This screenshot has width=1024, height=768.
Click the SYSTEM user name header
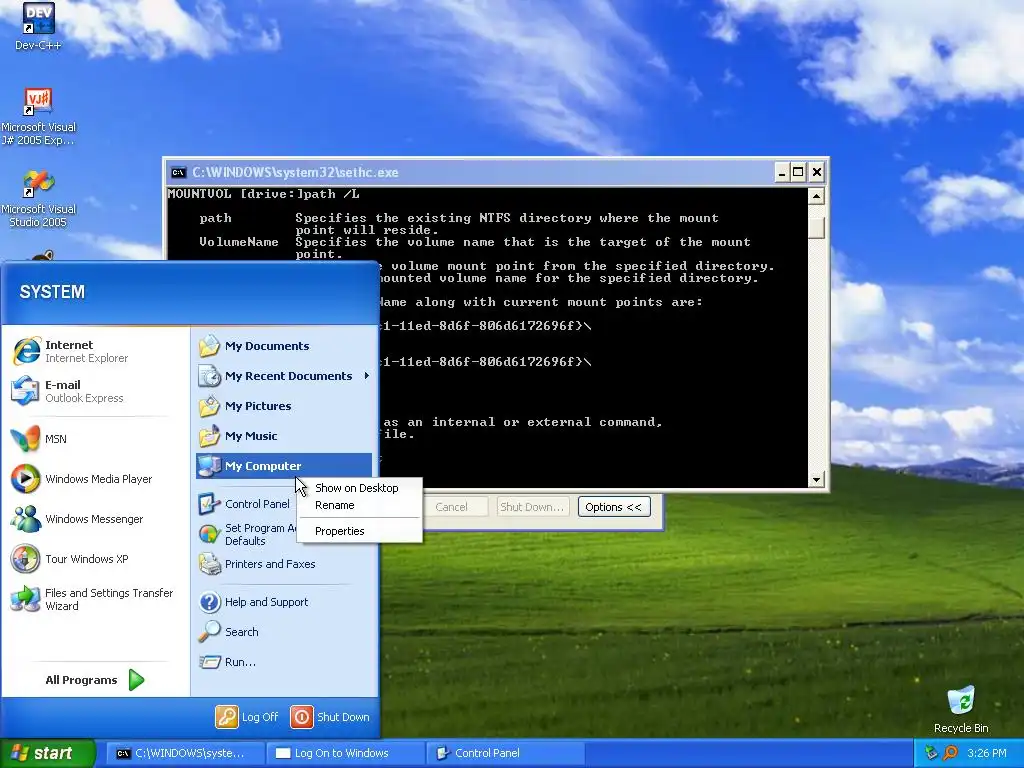pos(52,292)
